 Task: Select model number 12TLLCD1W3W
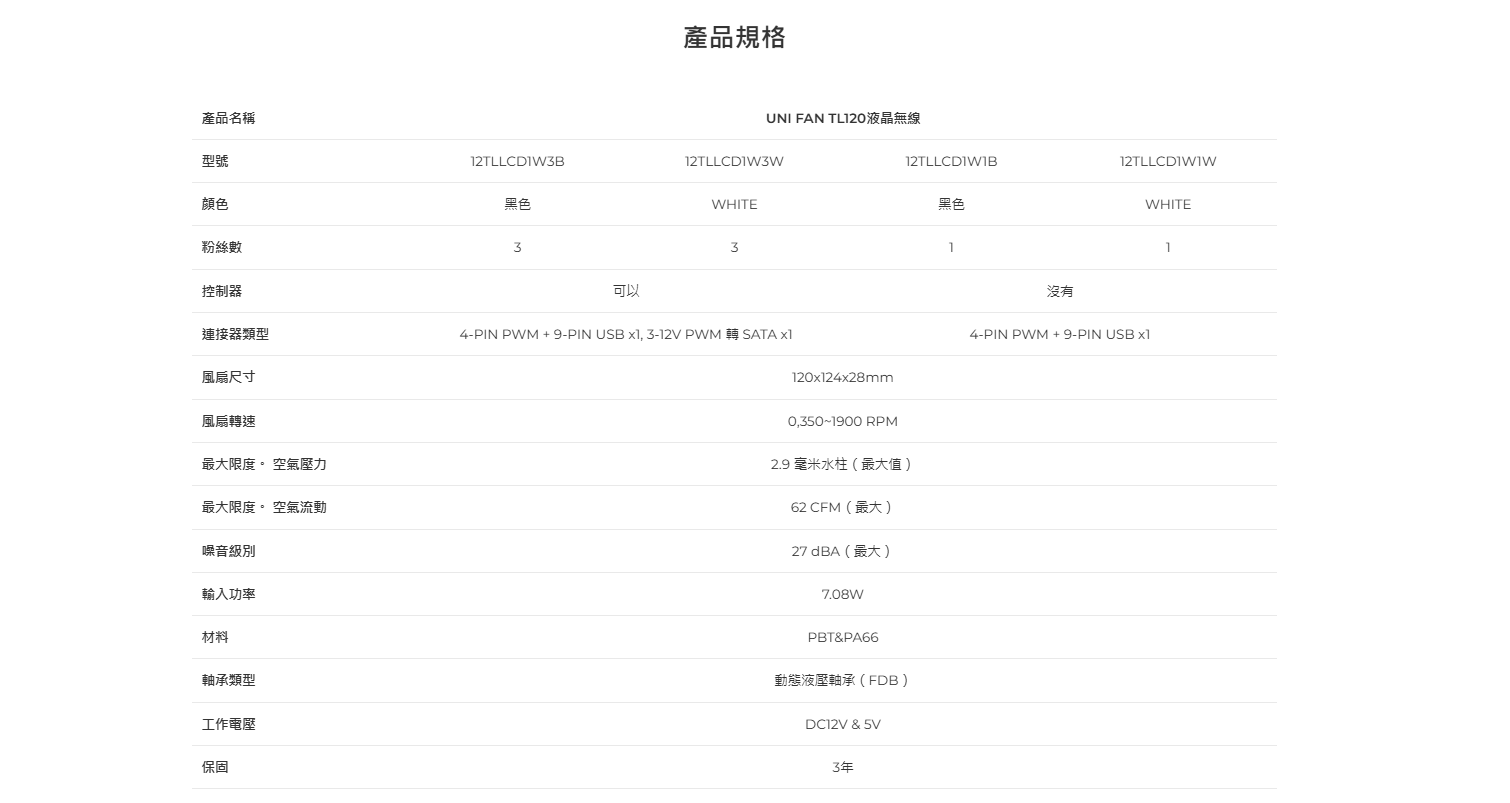[x=734, y=161]
